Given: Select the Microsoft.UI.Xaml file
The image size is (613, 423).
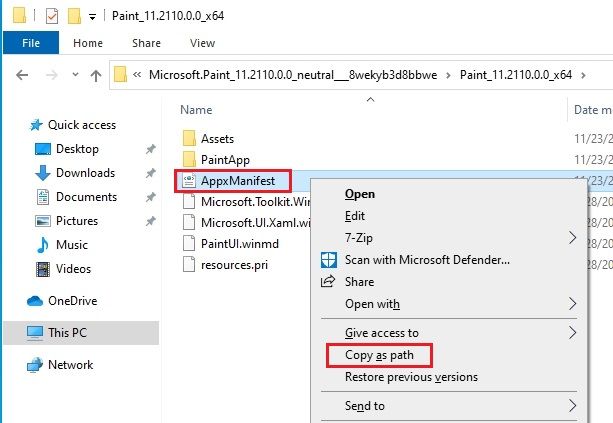Looking at the screenshot, I should [255, 223].
